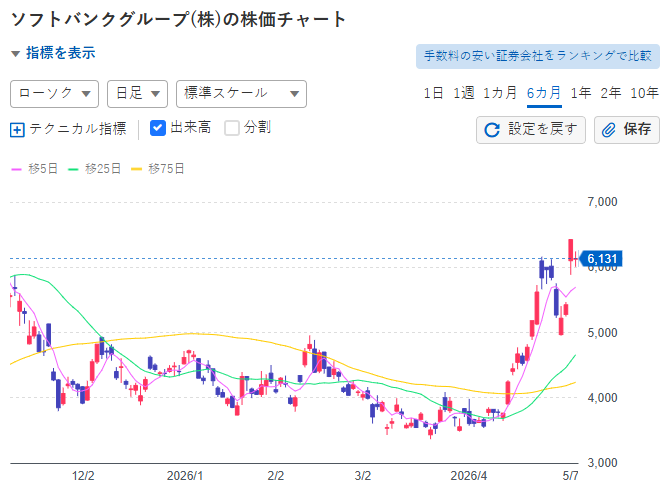Select the 1カ月 period tab
This screenshot has width=671, height=493.
(x=500, y=93)
